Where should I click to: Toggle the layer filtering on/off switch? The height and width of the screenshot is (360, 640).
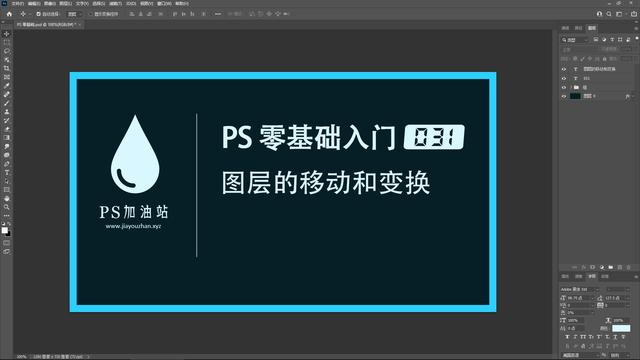coord(637,38)
